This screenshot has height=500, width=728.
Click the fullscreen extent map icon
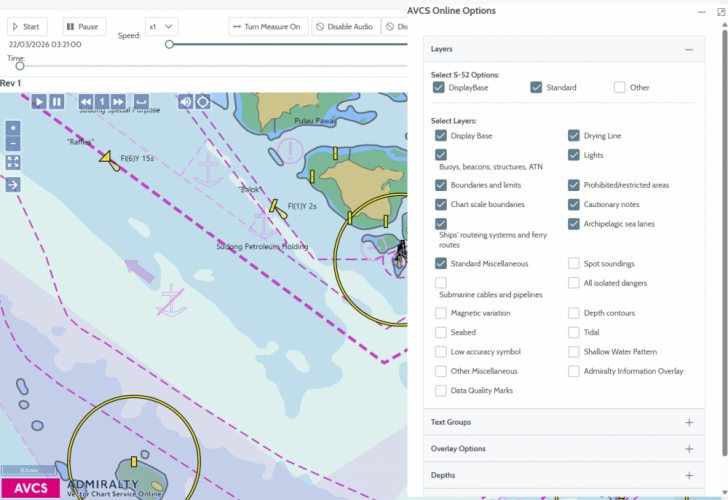[13, 161]
